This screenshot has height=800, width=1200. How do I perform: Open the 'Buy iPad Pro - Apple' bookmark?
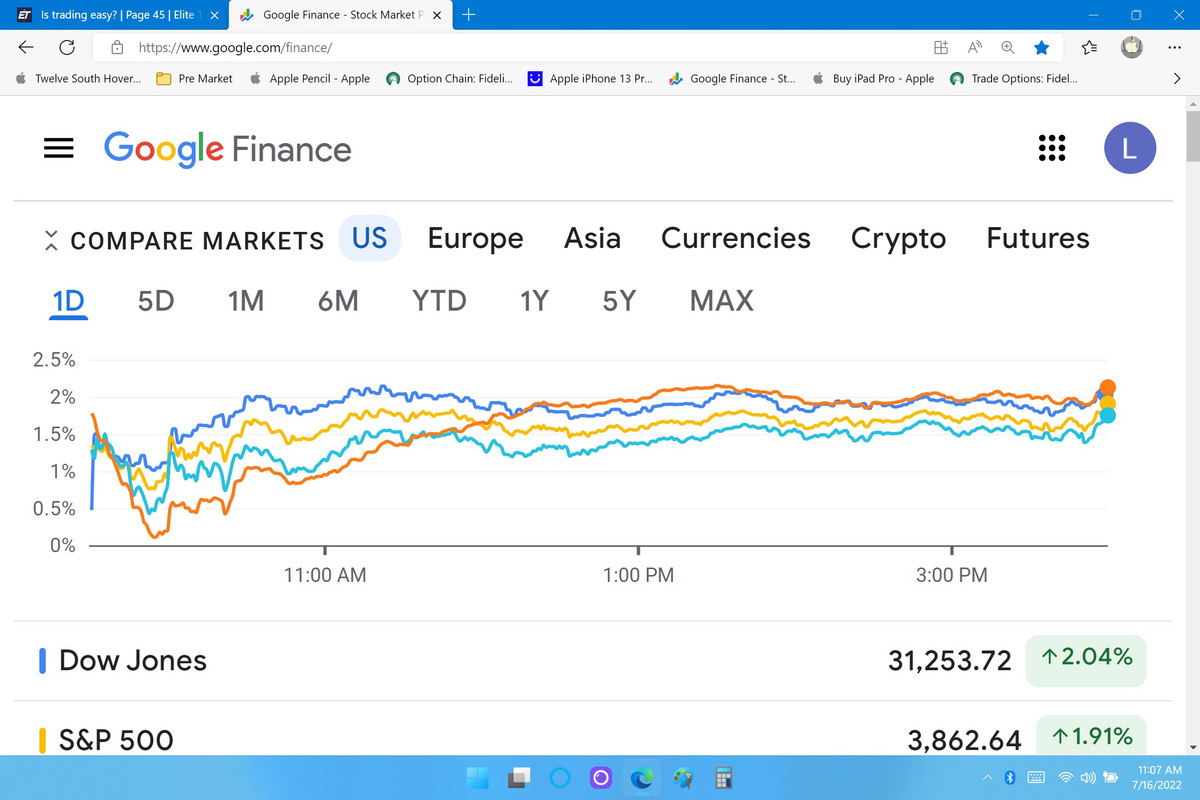(873, 78)
